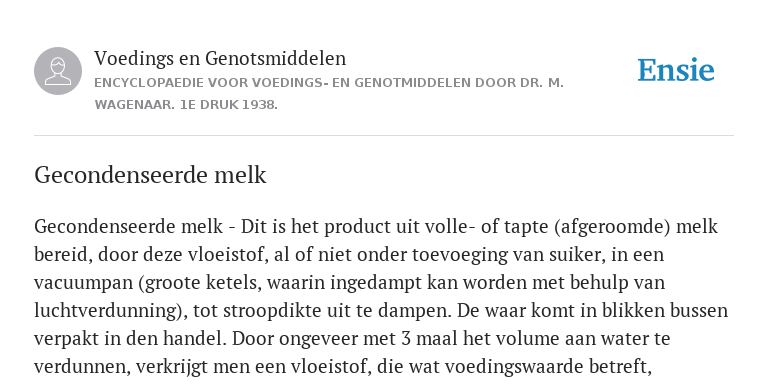Click the 'Wagenaar. 1e druk 1938.' line

186,105
